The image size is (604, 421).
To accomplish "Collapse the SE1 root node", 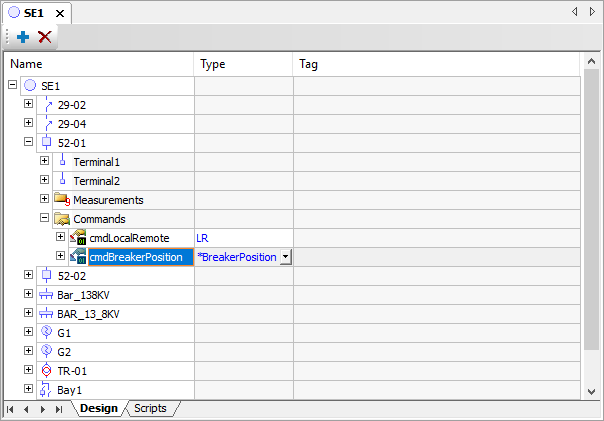I will coord(13,86).
